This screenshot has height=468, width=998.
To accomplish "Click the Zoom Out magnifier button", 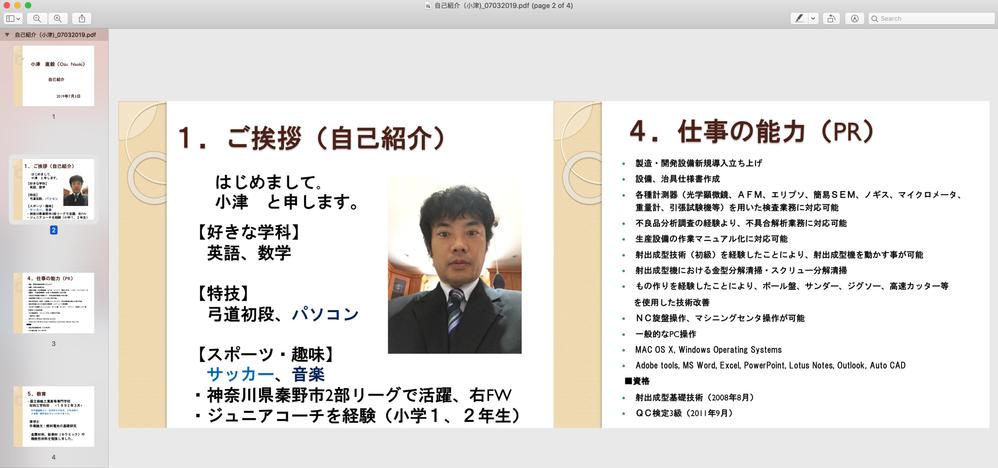I will (x=37, y=19).
